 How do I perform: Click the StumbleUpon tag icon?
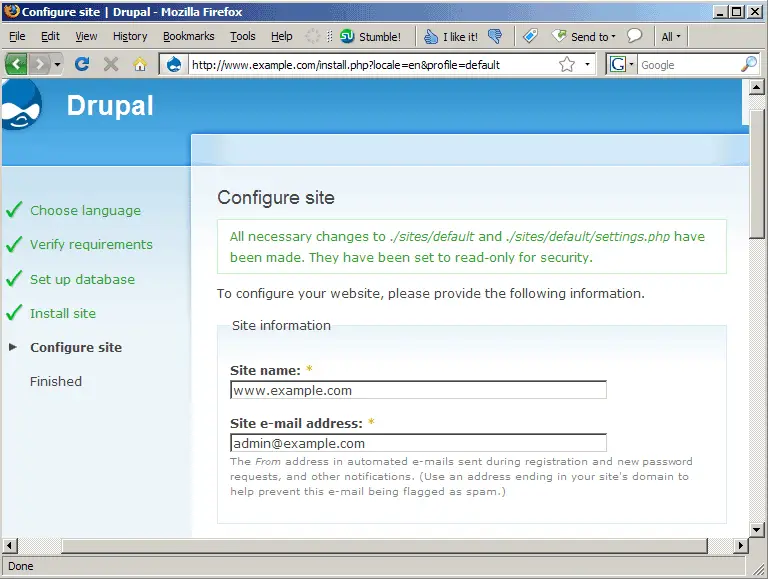[530, 36]
